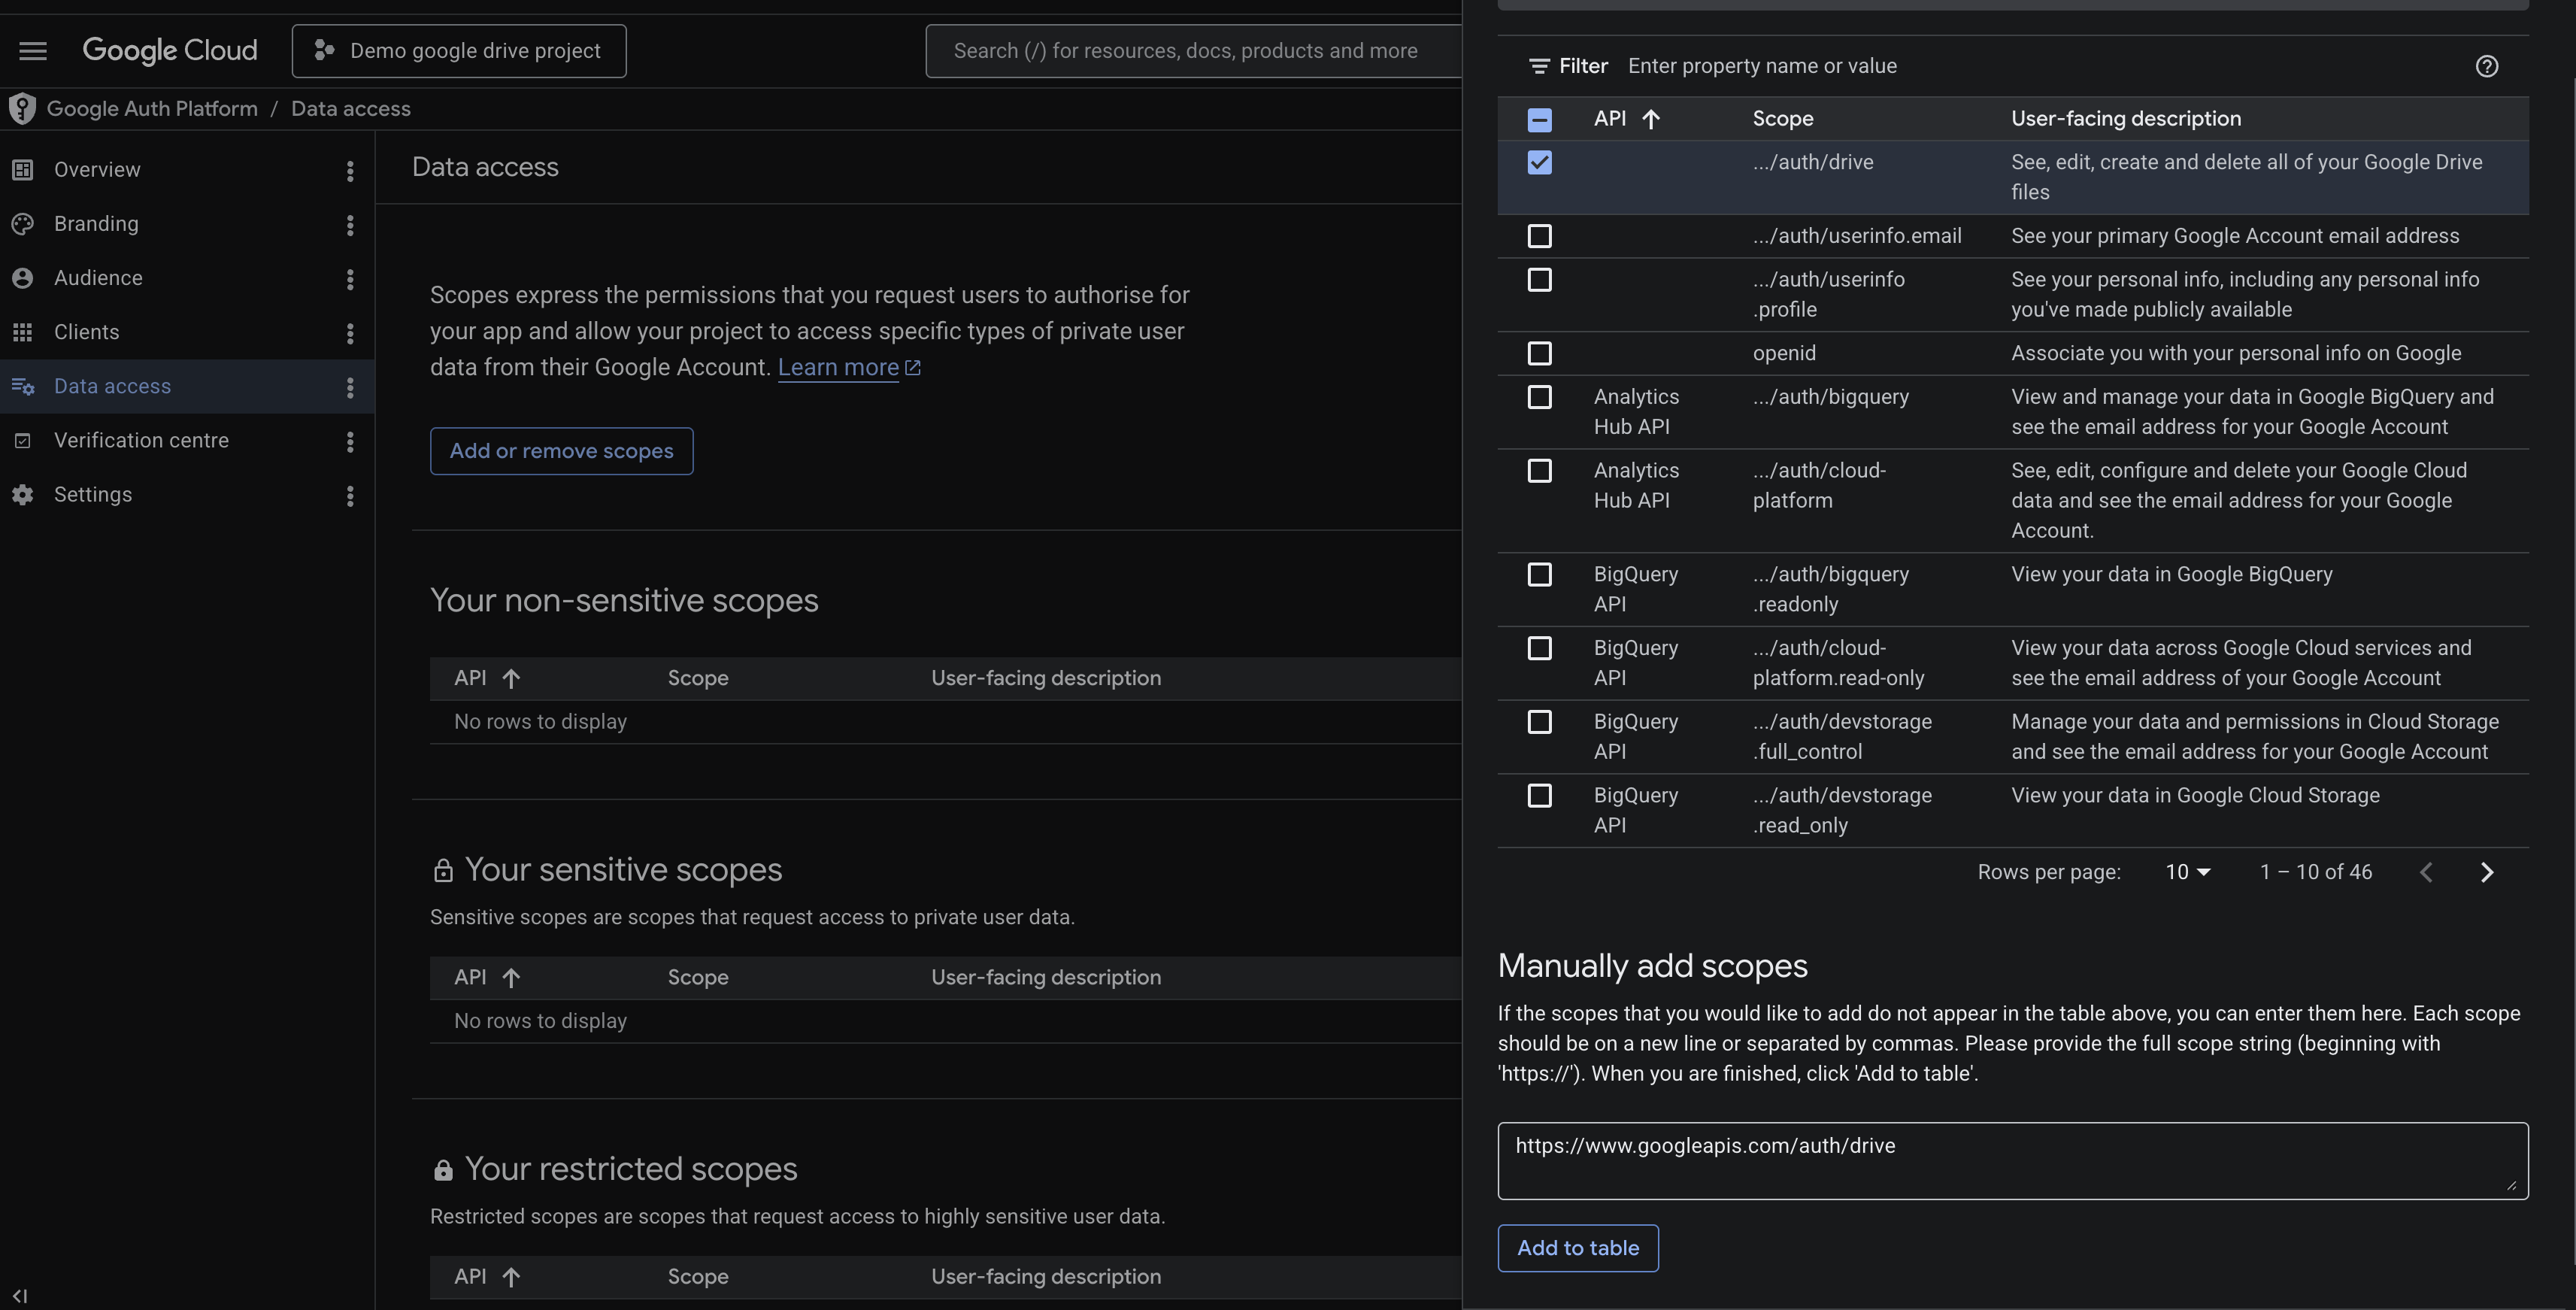The width and height of the screenshot is (2576, 1310).
Task: Click the filter list icon
Action: (x=1539, y=66)
